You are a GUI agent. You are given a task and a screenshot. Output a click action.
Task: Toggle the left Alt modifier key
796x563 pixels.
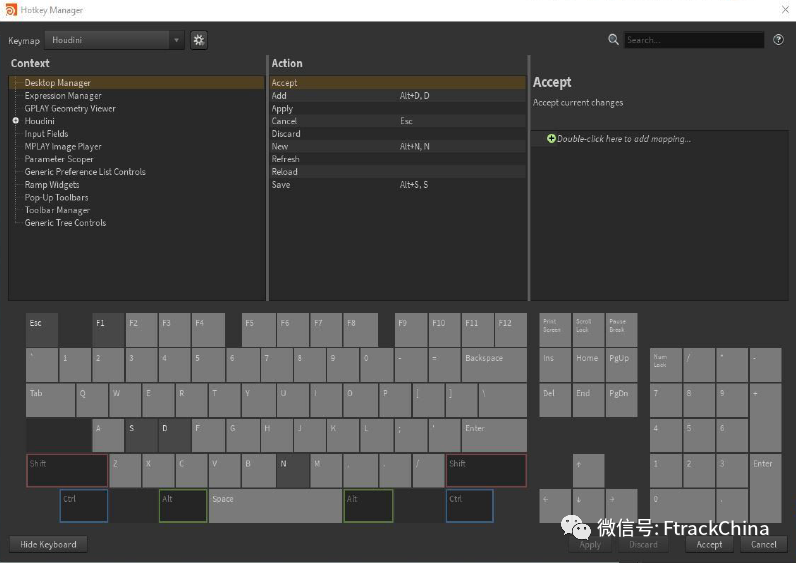183,506
